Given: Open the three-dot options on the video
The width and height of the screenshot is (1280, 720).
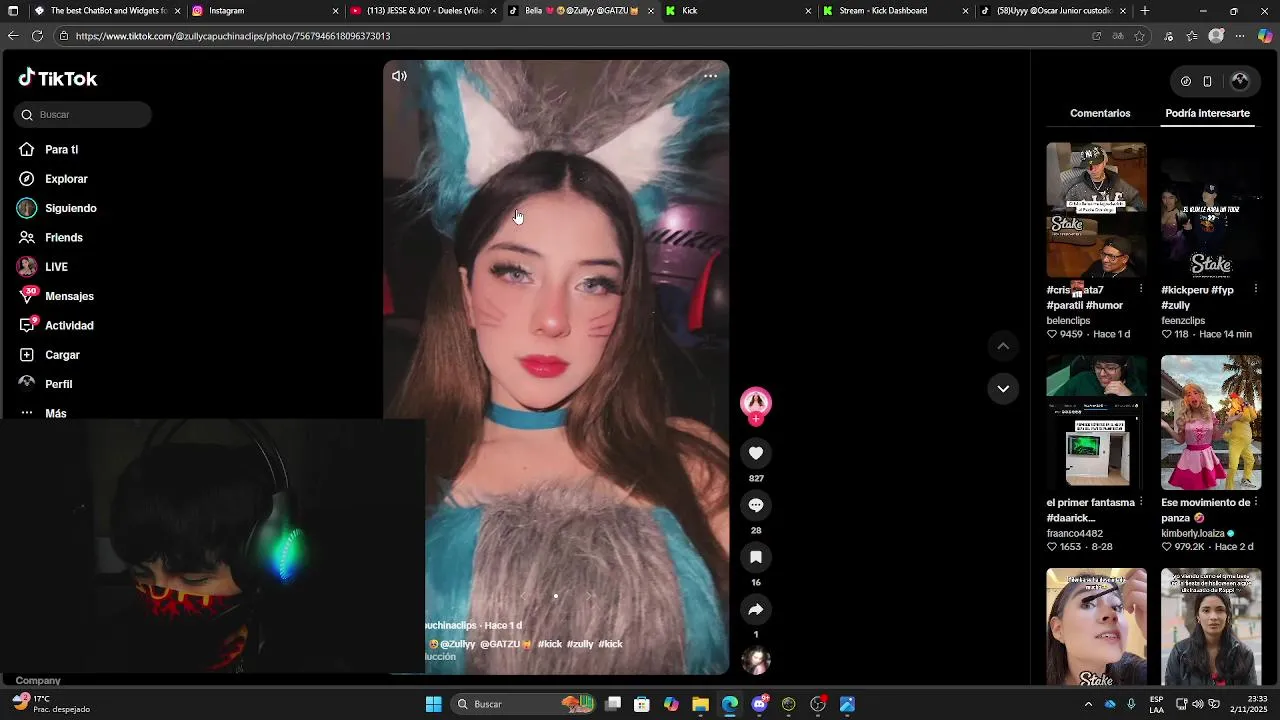Looking at the screenshot, I should tap(710, 76).
